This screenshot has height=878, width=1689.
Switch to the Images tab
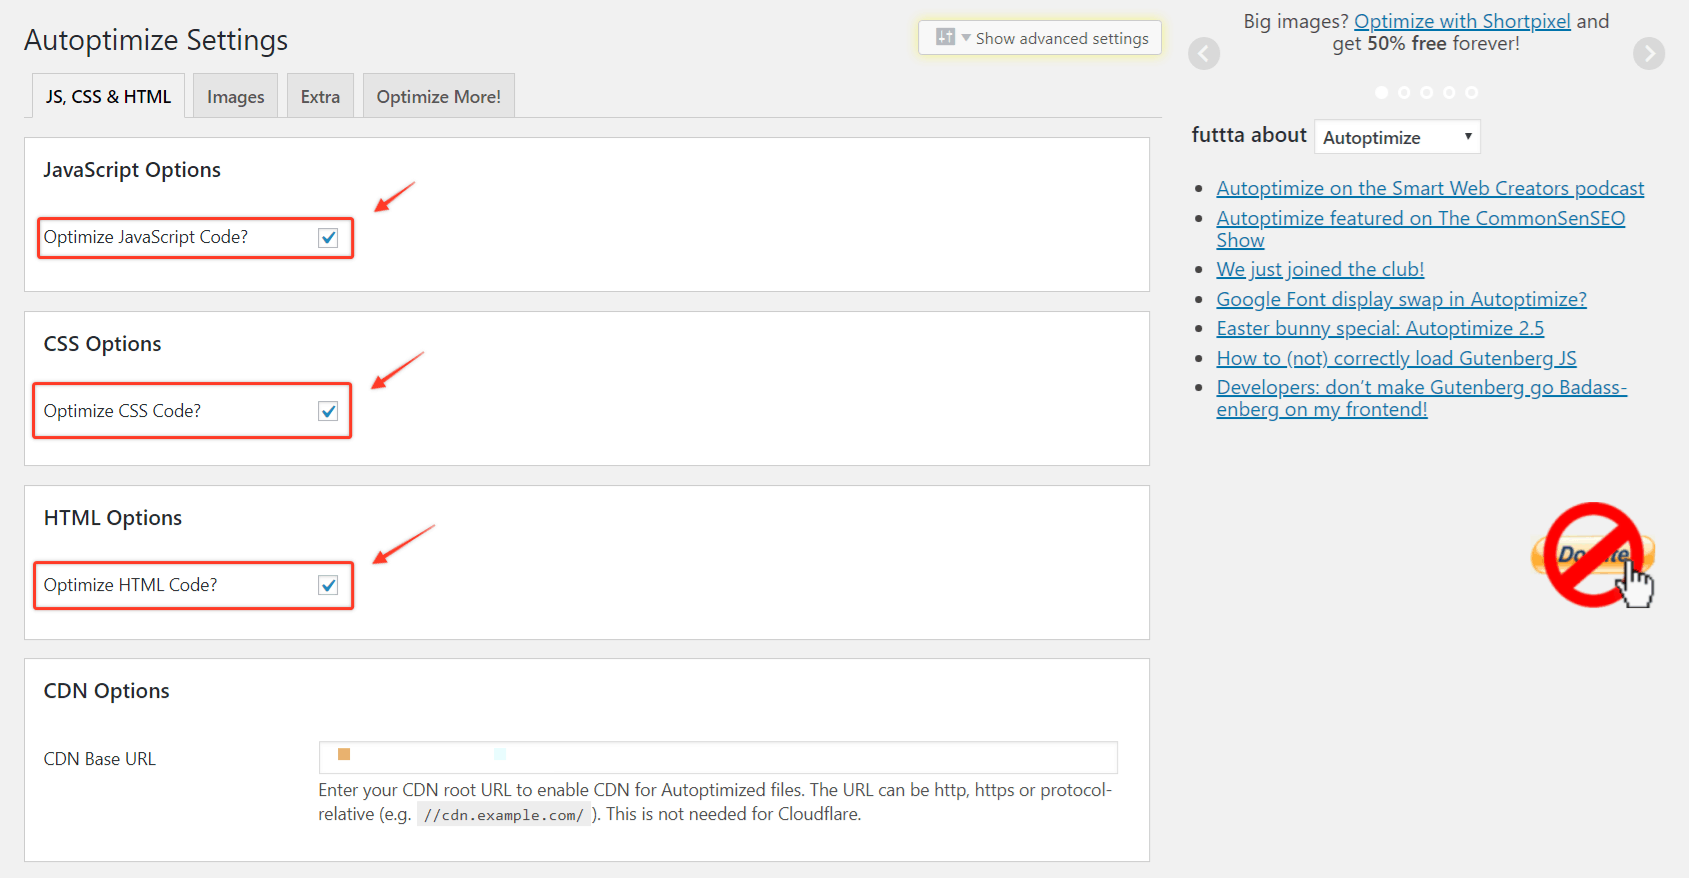click(x=236, y=96)
